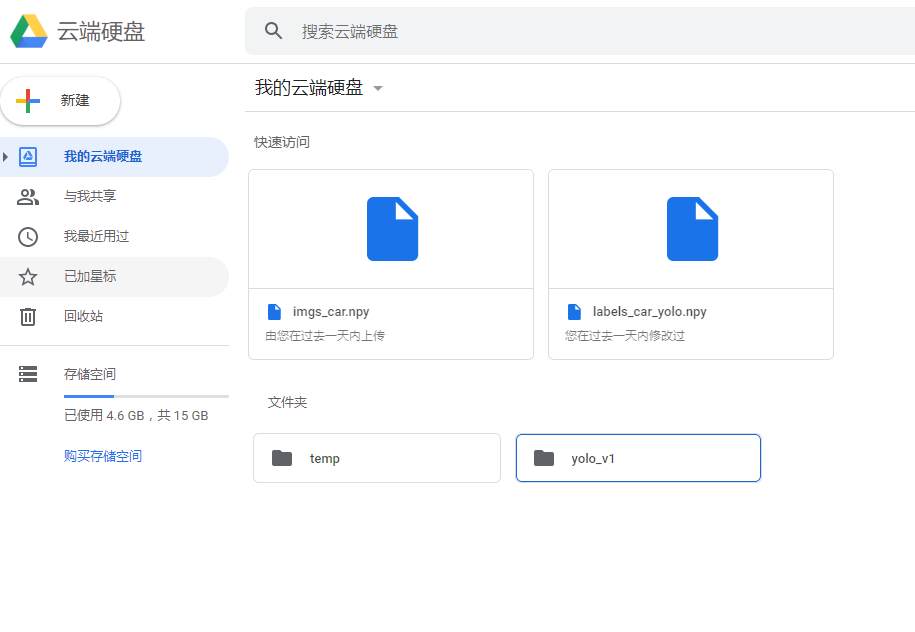Click the 由您在过去一天内上传 caption
915x632 pixels.
tap(325, 336)
